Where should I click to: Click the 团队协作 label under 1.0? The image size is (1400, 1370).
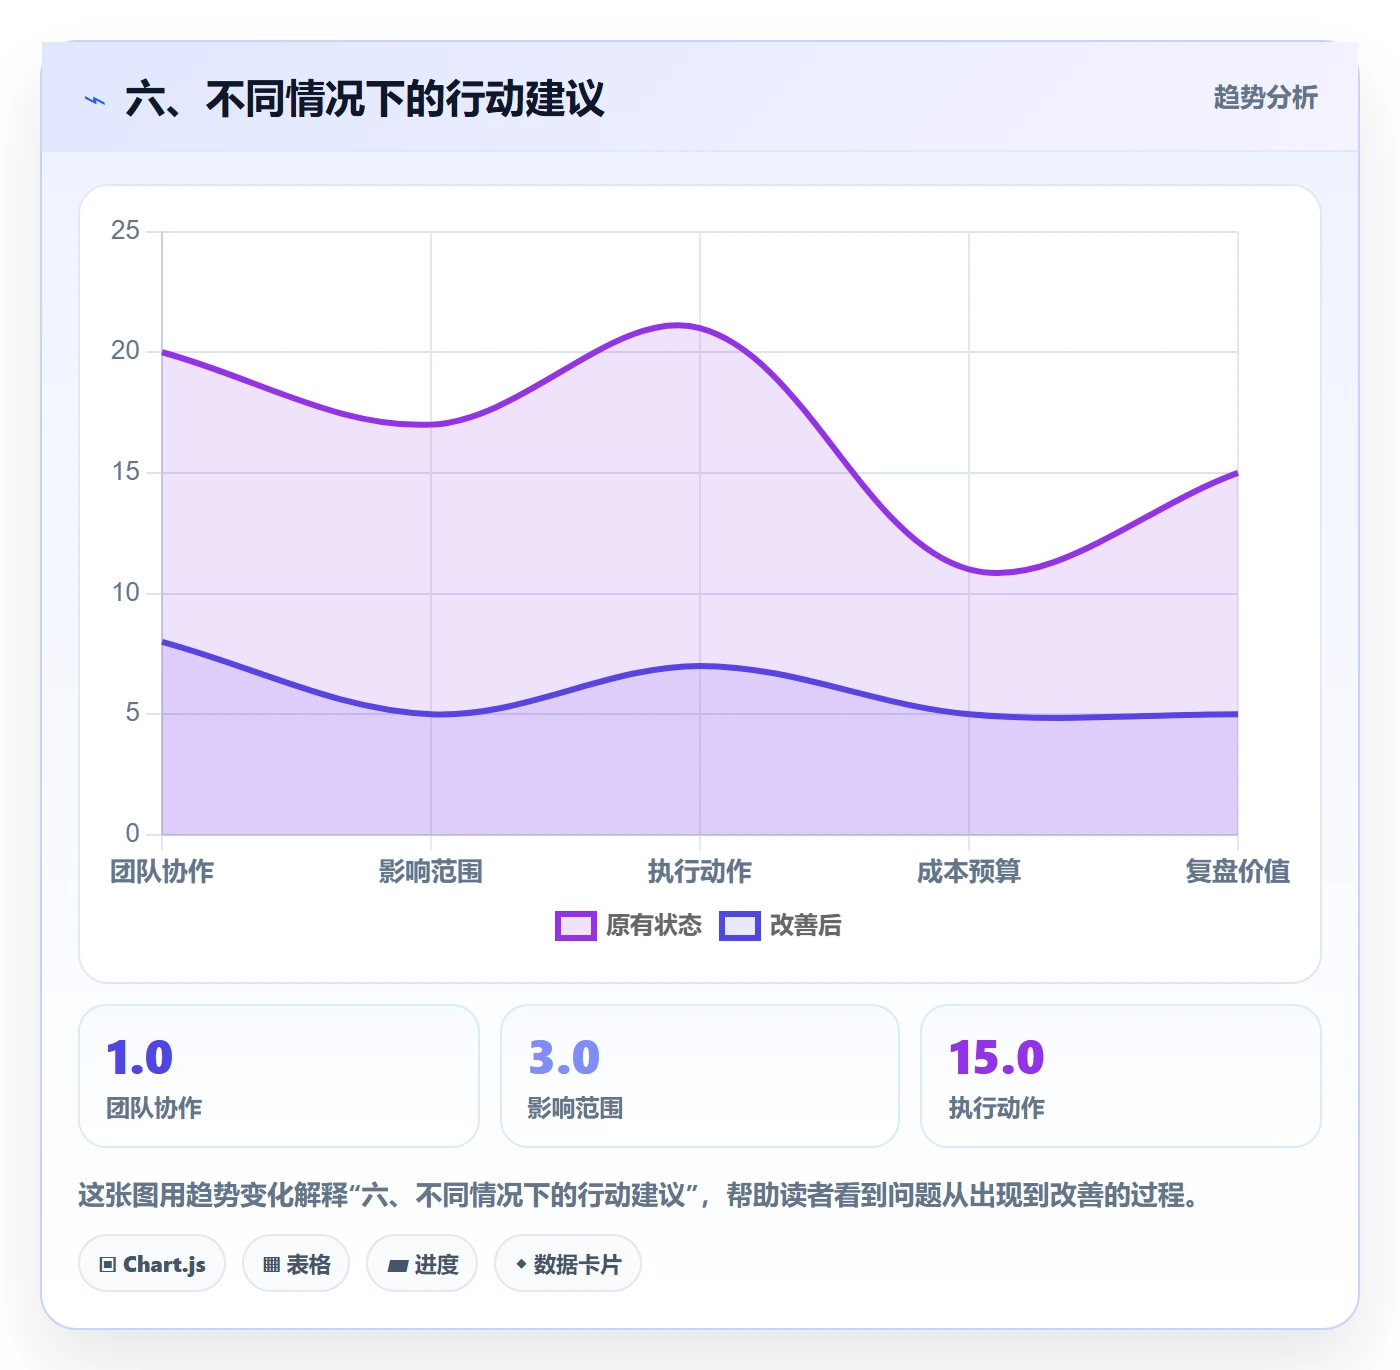pos(154,1108)
